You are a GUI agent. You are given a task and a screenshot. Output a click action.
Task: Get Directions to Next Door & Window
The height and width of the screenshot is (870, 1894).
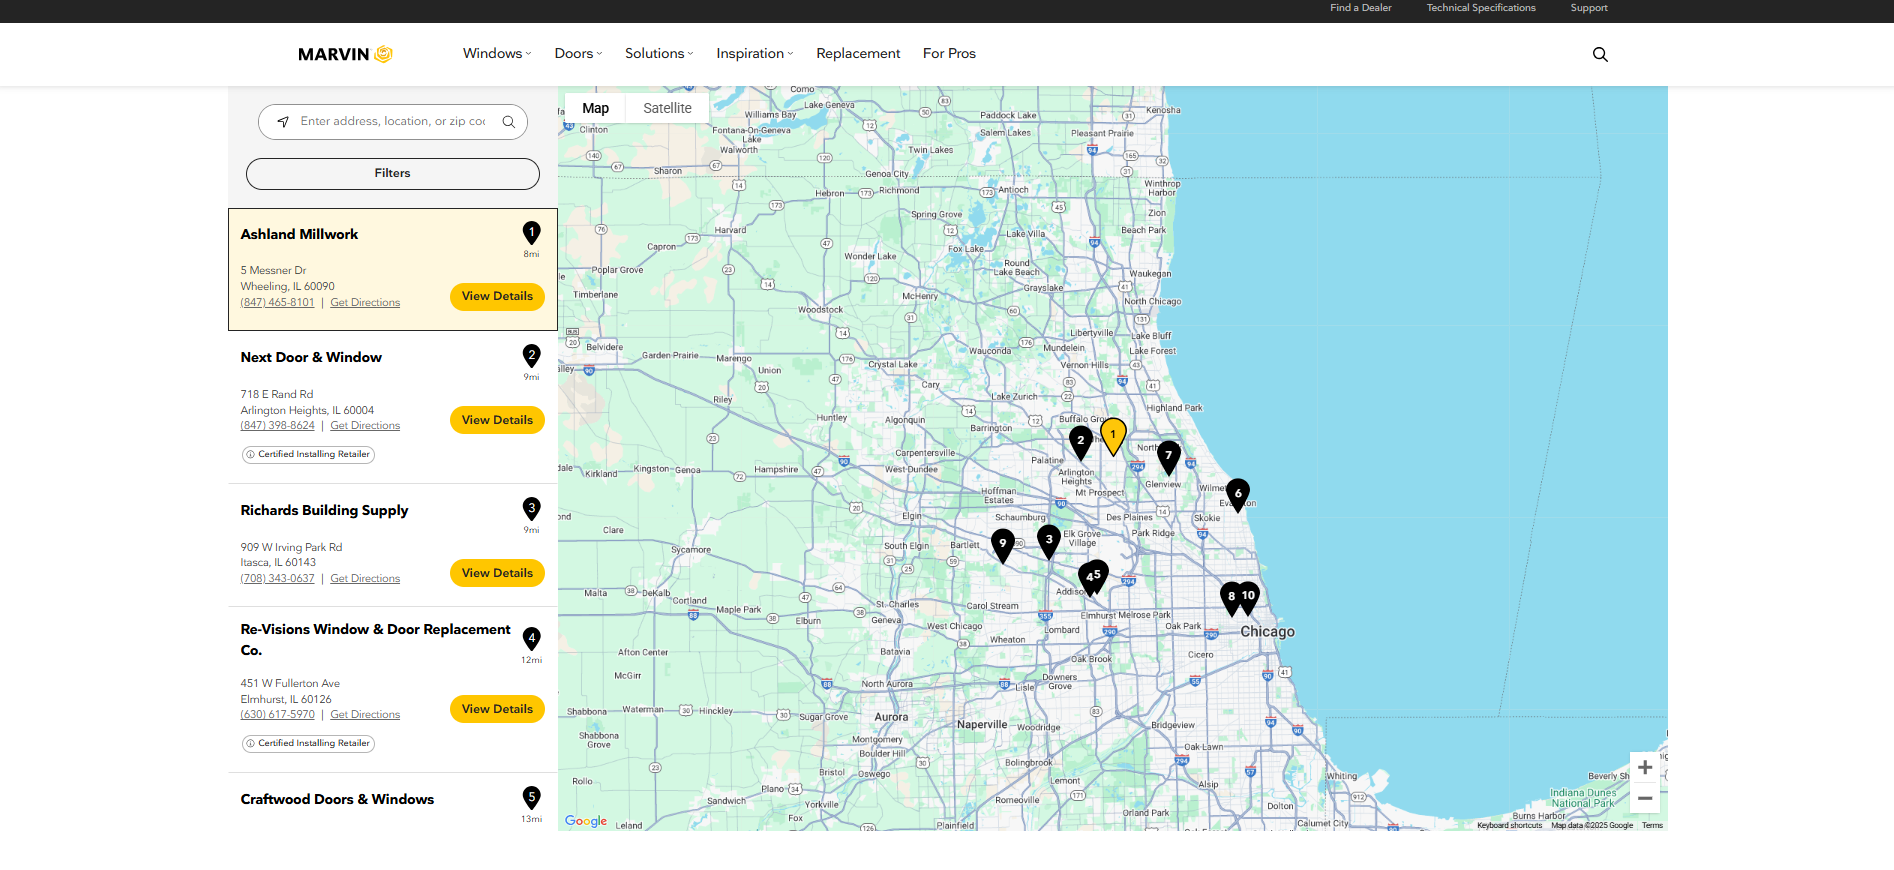click(365, 426)
